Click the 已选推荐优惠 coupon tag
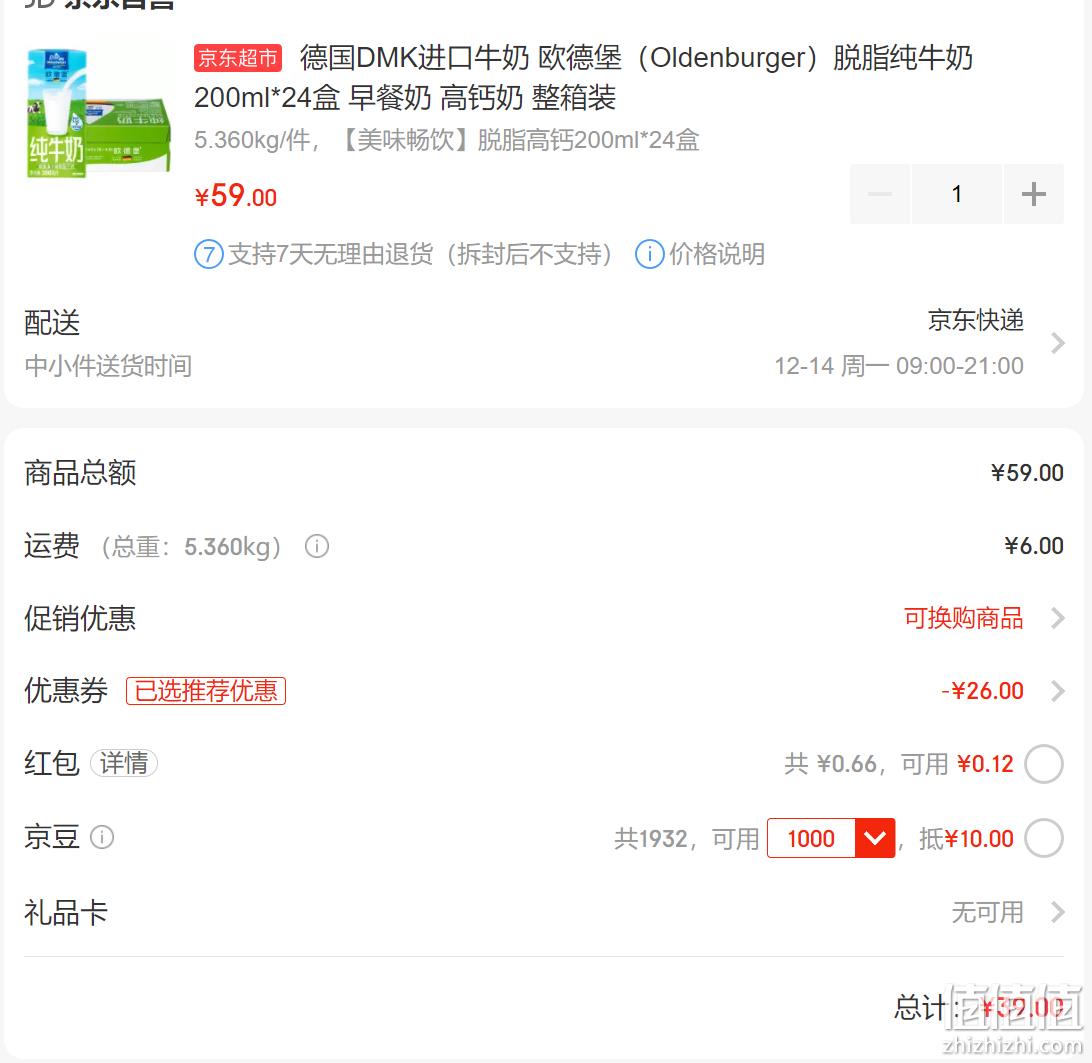The height and width of the screenshot is (1063, 1092). (205, 691)
